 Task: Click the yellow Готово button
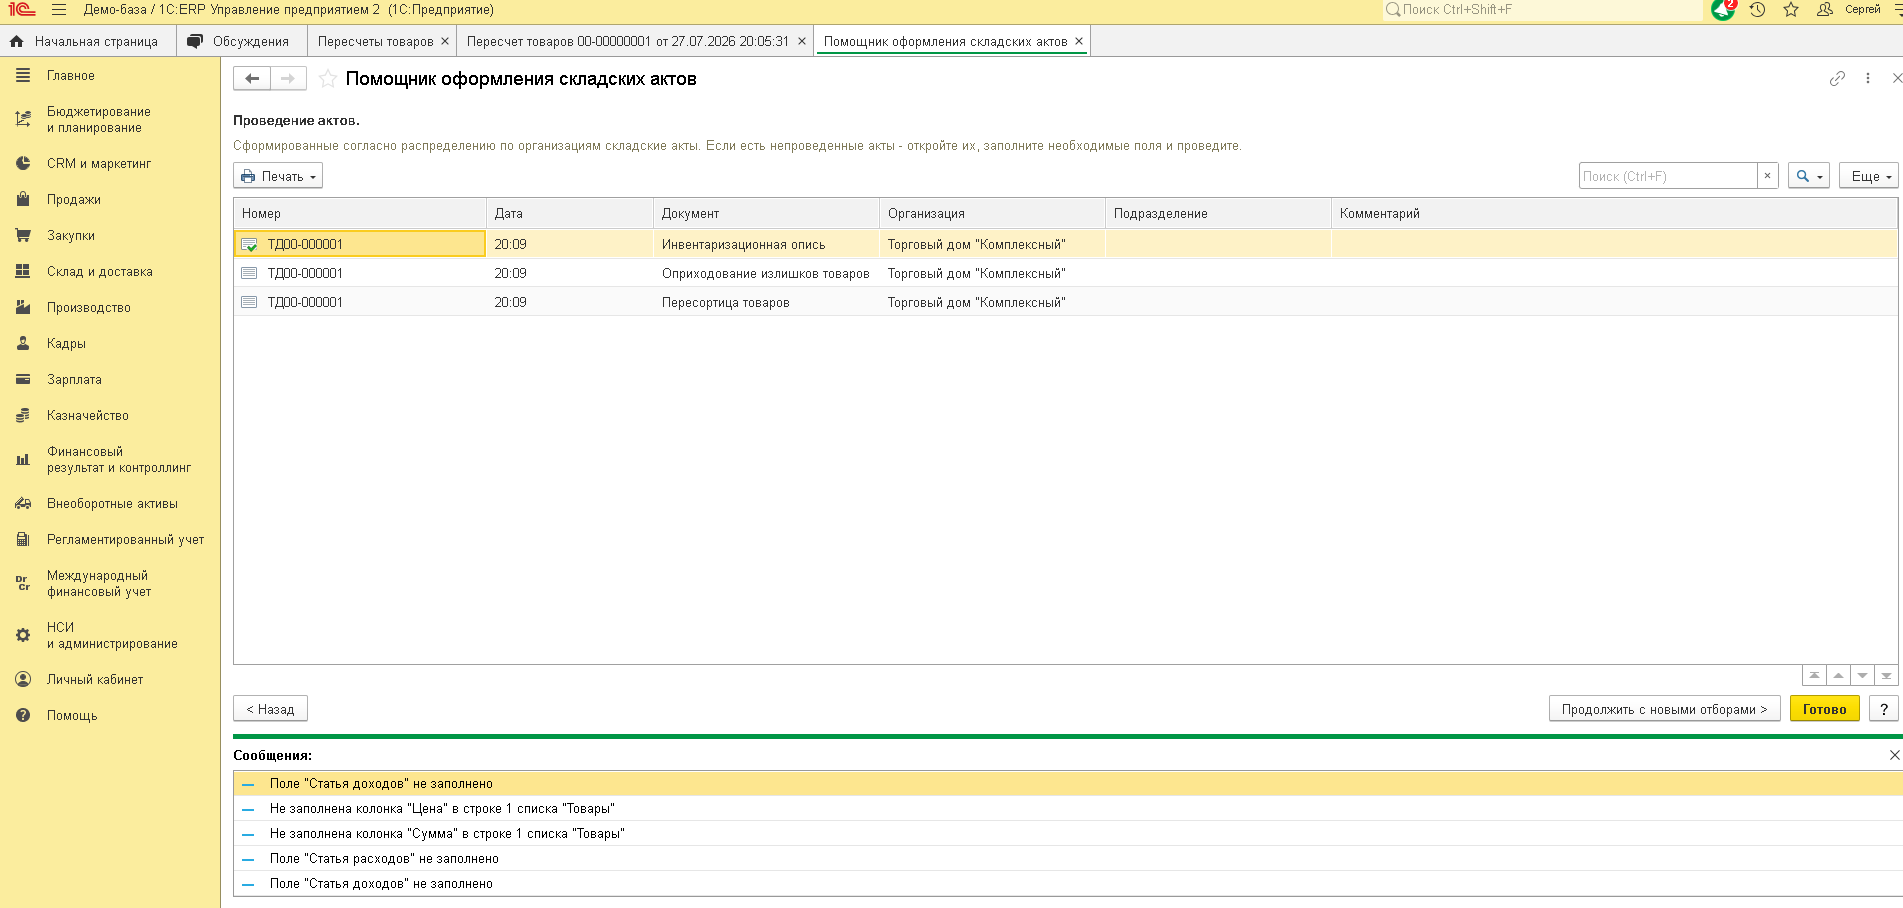(1824, 709)
